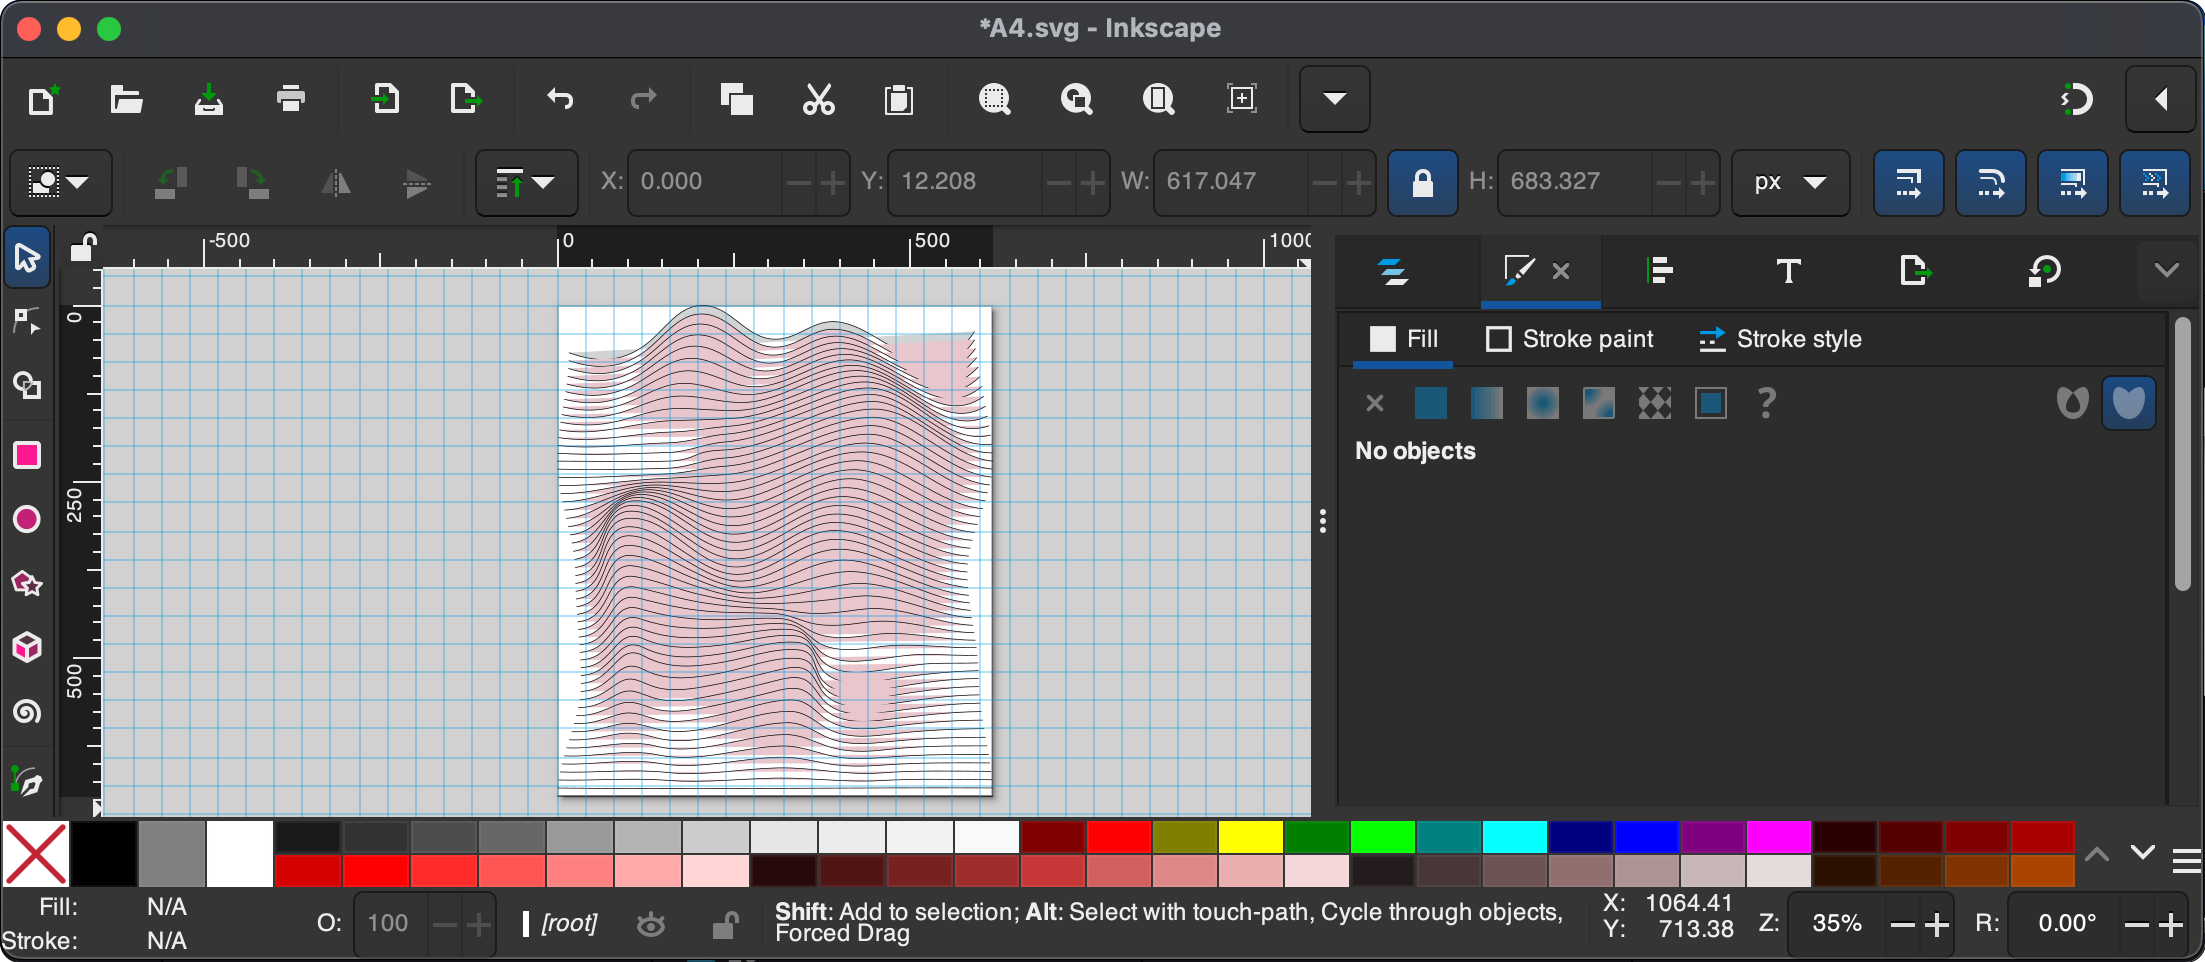Select the 3D Box tool

click(x=27, y=648)
